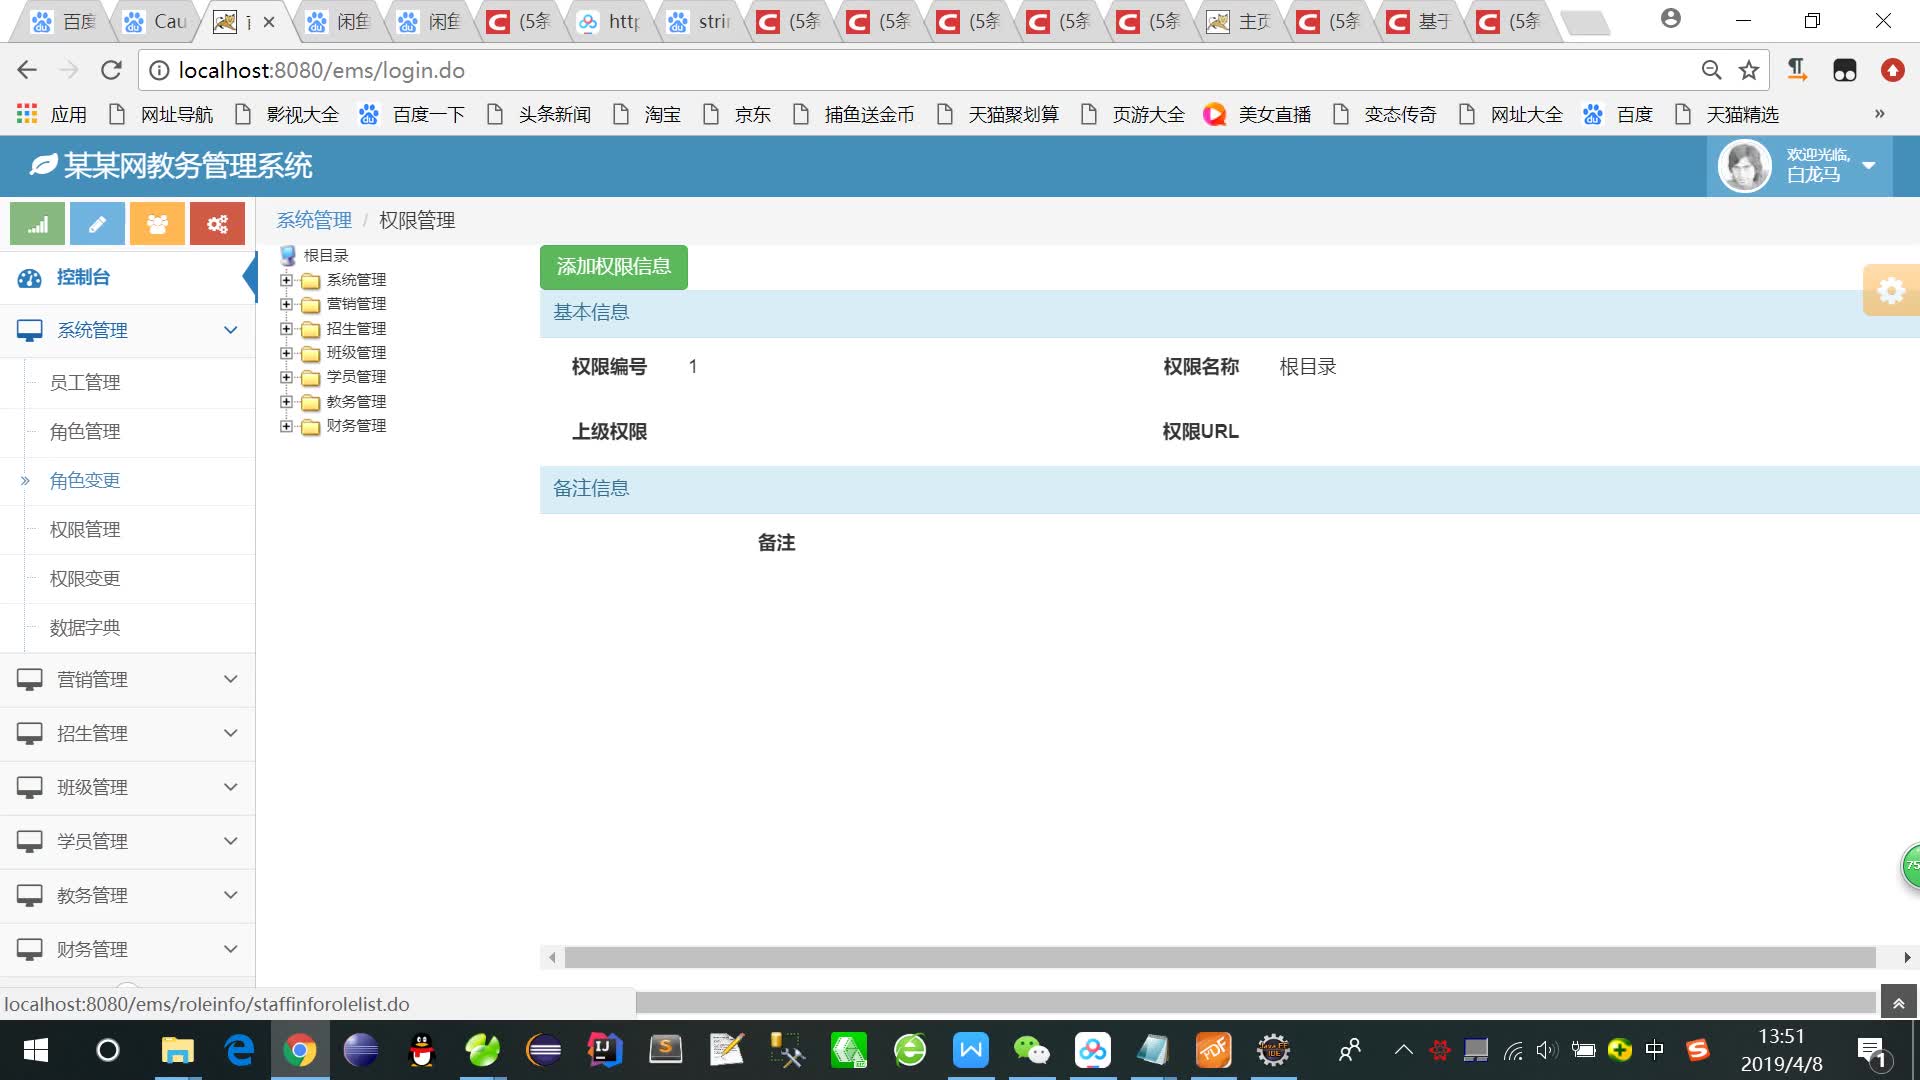1920x1080 pixels.
Task: Click the 添加权限信息 green button
Action: click(x=613, y=267)
